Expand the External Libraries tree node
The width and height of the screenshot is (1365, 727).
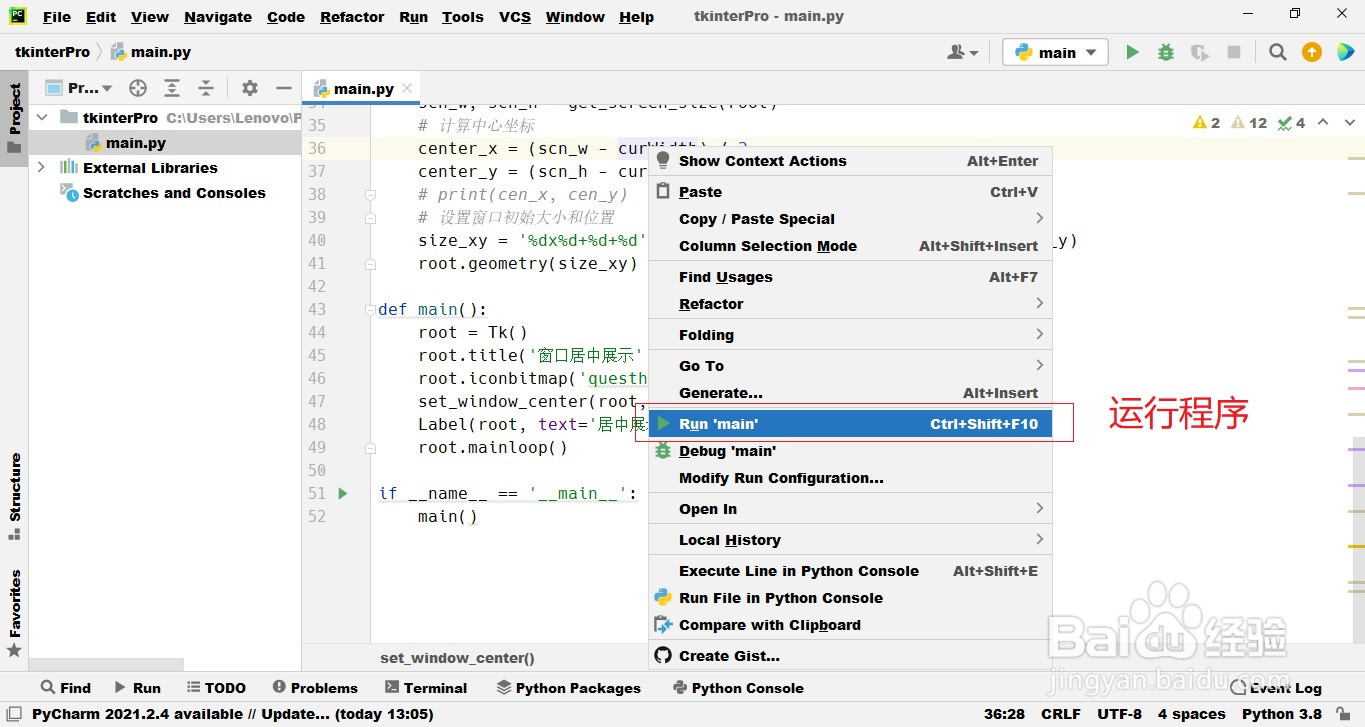(41, 168)
